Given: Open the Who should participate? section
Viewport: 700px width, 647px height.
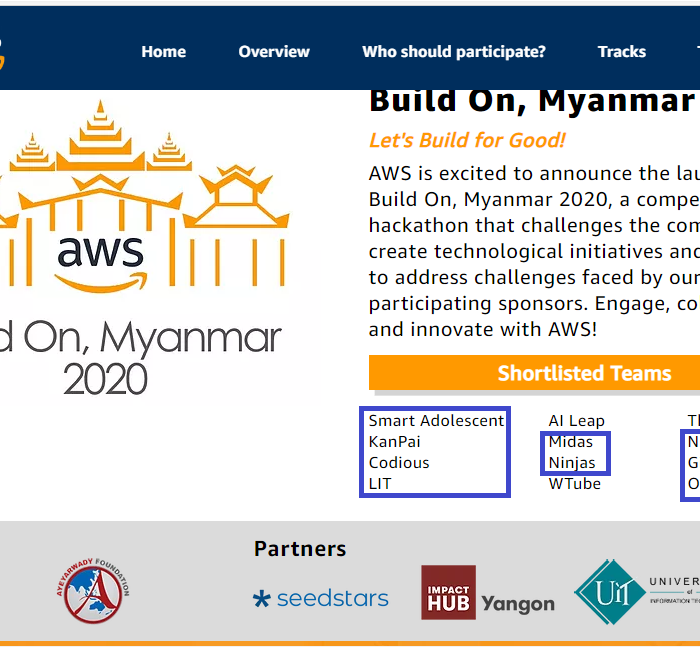Looking at the screenshot, I should (x=454, y=52).
